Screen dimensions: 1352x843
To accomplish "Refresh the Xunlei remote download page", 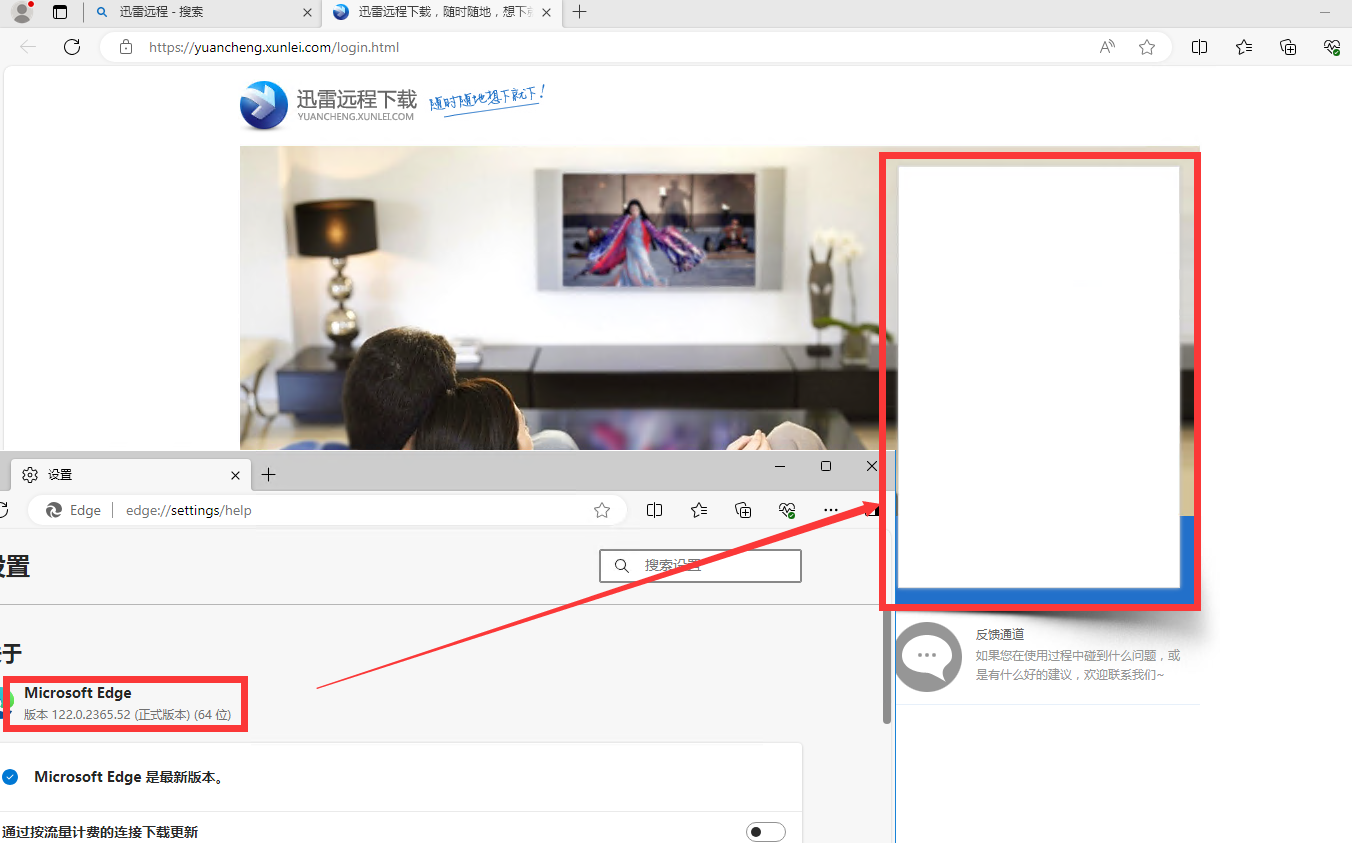I will point(72,47).
